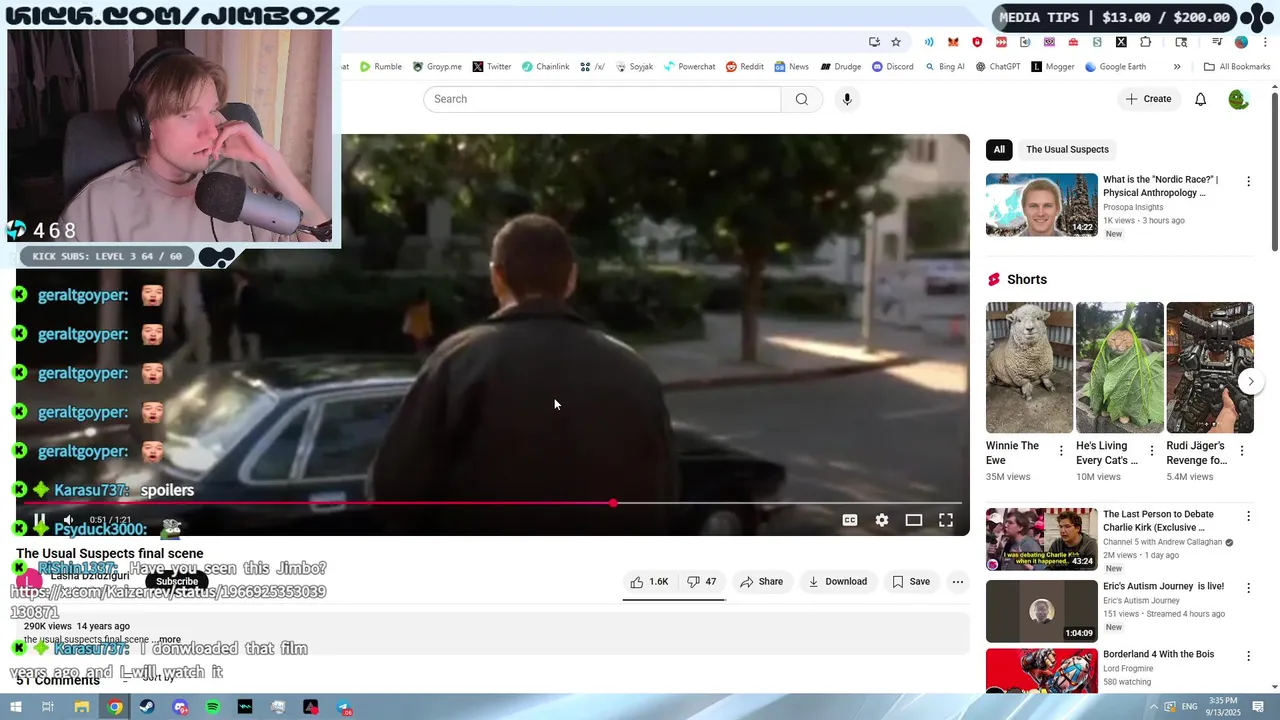Open options for Eric's Autism Journey video
Image resolution: width=1280 pixels, height=720 pixels.
[1248, 588]
